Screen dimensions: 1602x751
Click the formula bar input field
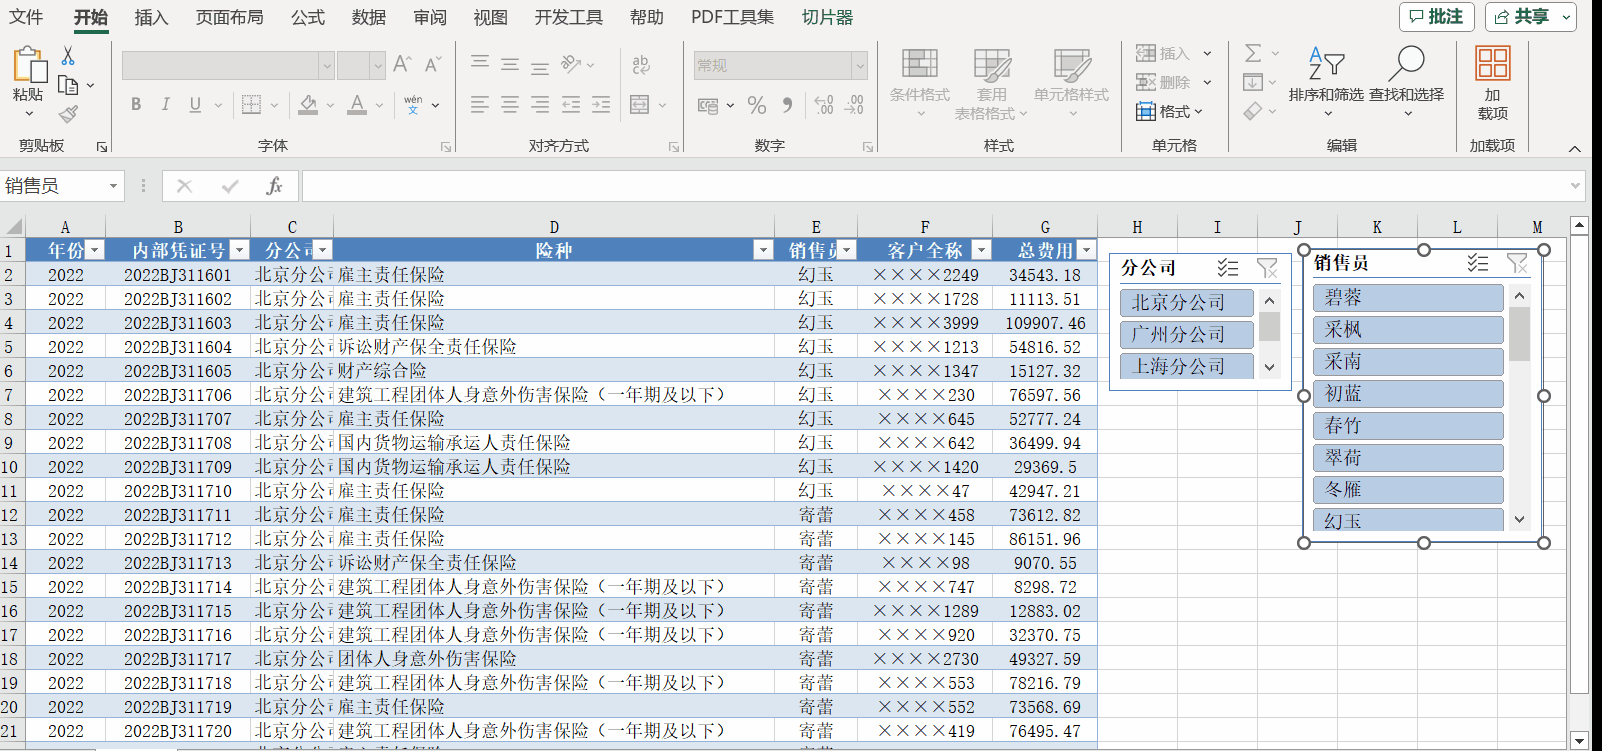pos(930,186)
